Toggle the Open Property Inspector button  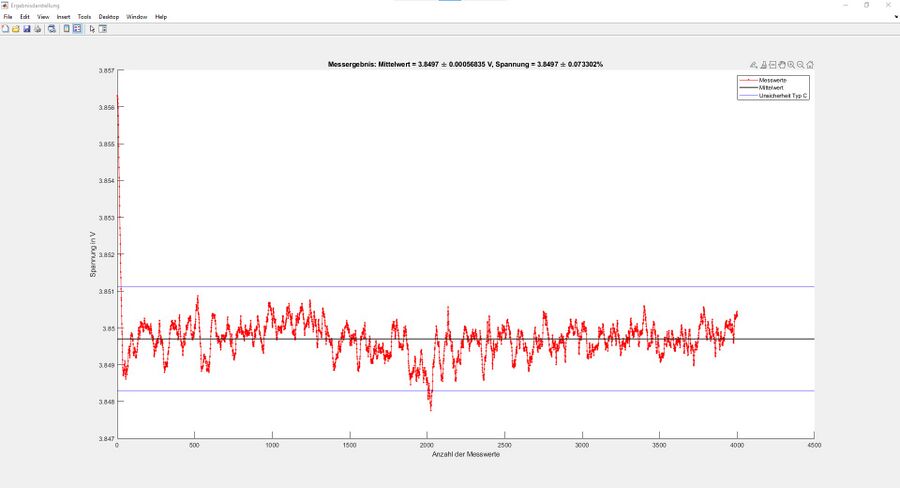click(x=103, y=29)
